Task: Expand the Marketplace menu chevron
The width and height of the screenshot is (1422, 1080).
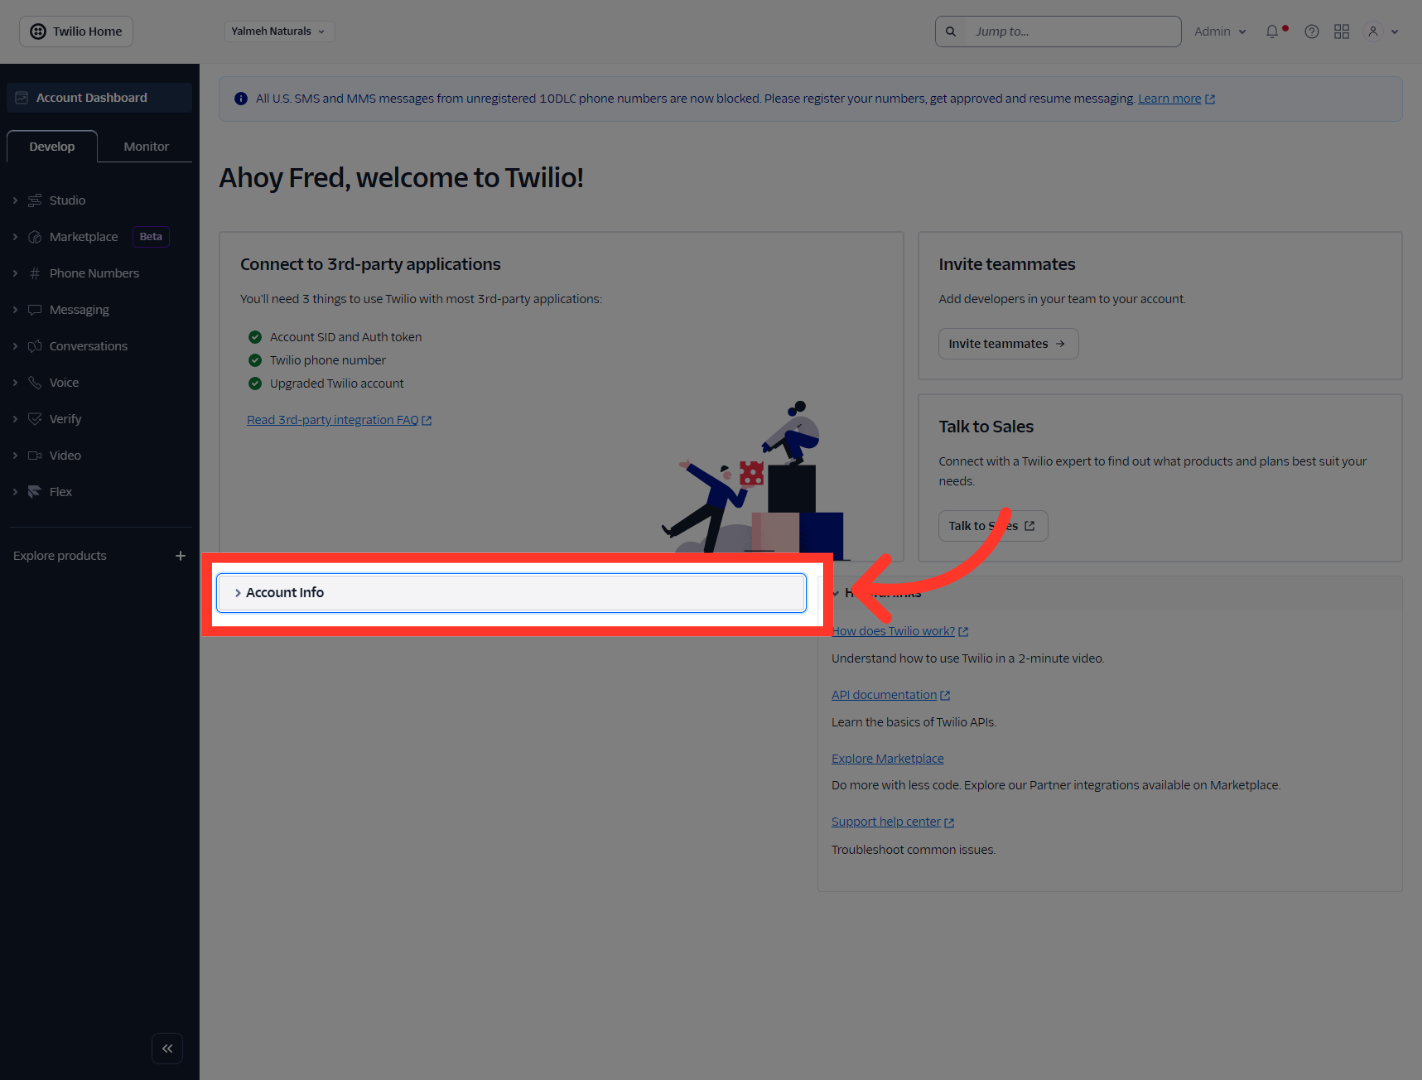Action: [15, 237]
